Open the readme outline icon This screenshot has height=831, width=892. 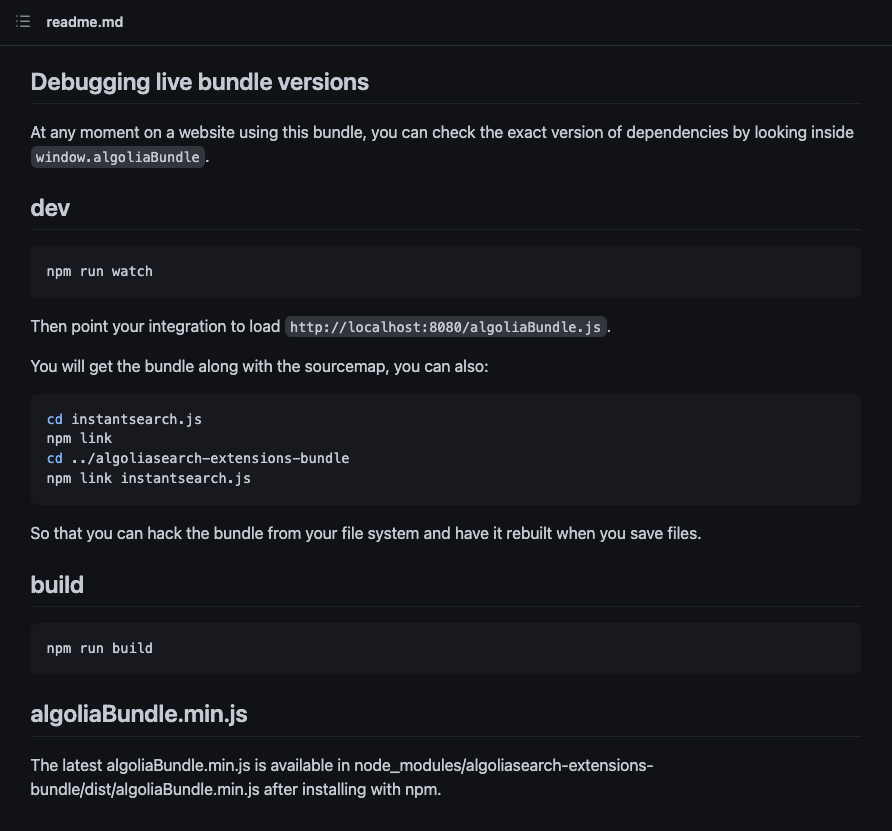[23, 22]
